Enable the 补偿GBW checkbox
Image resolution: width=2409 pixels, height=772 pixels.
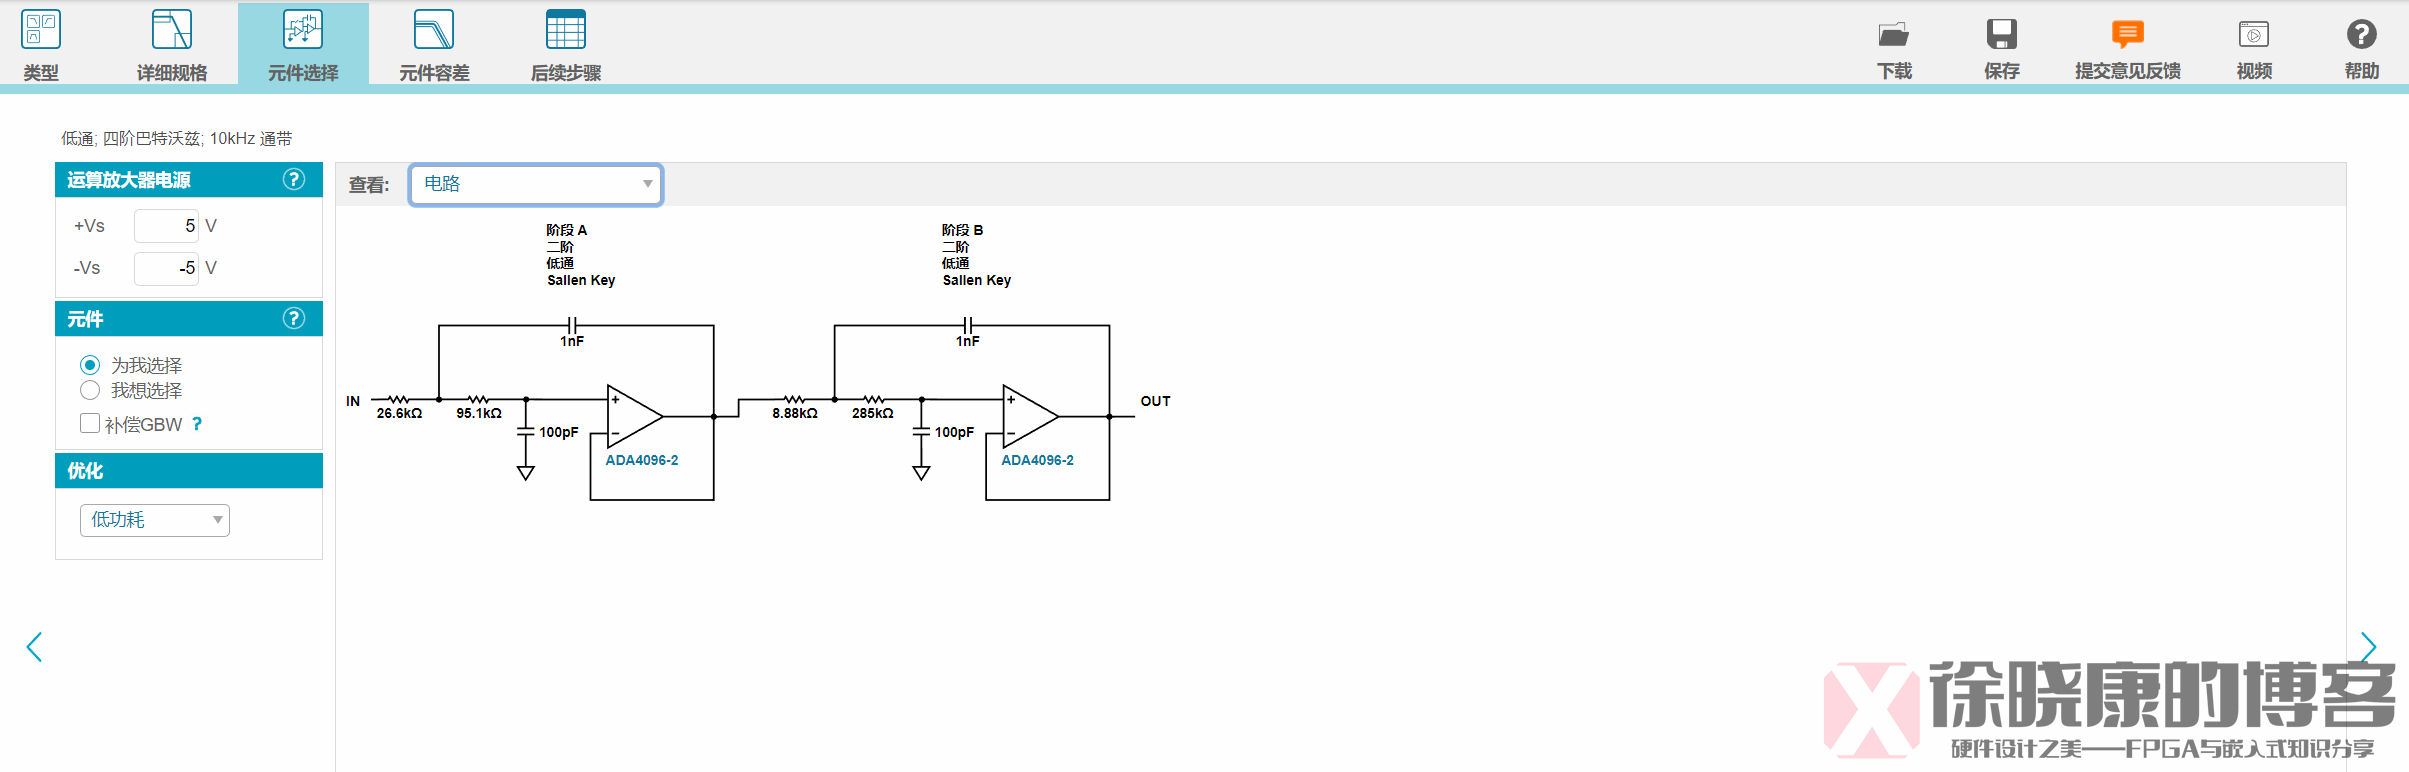point(90,423)
